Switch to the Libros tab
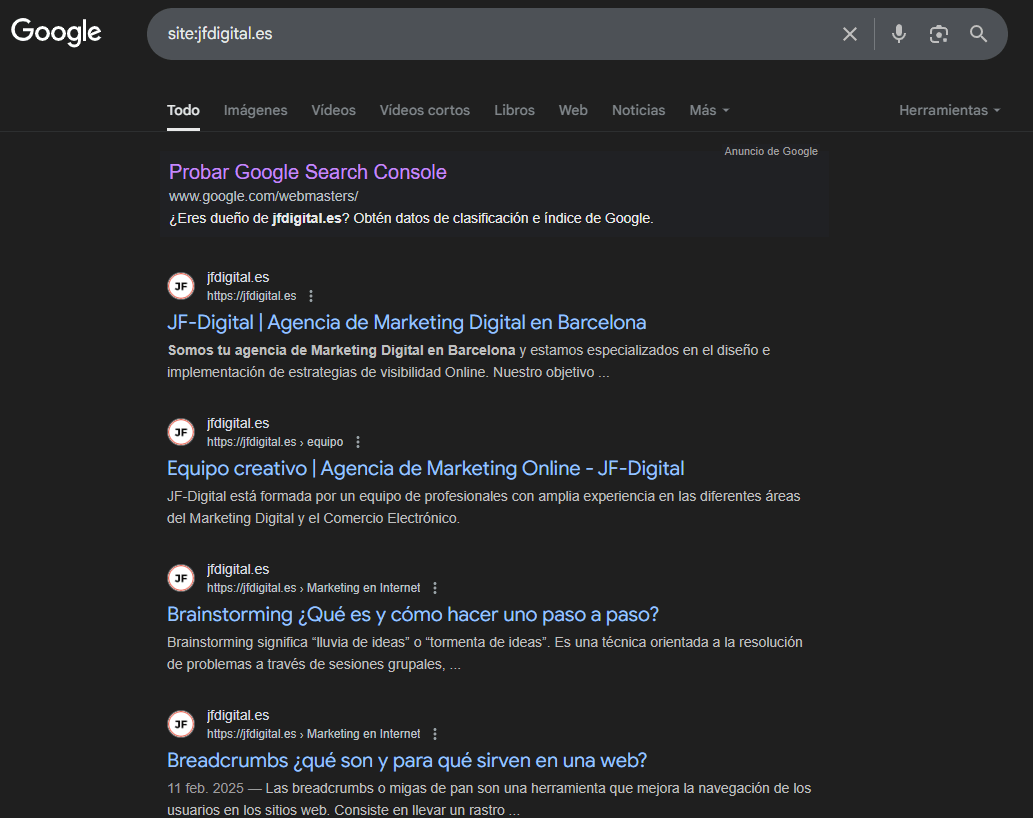The height and width of the screenshot is (818, 1033). [x=515, y=110]
